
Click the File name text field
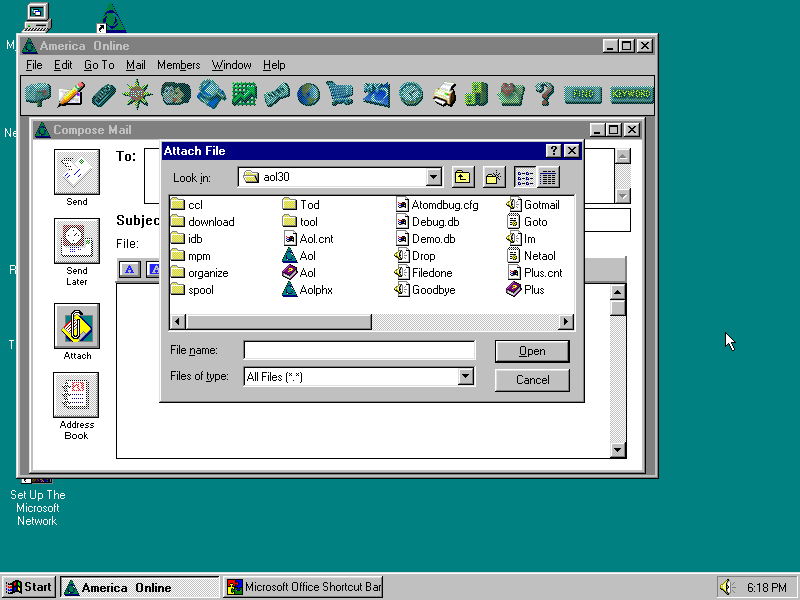[359, 350]
